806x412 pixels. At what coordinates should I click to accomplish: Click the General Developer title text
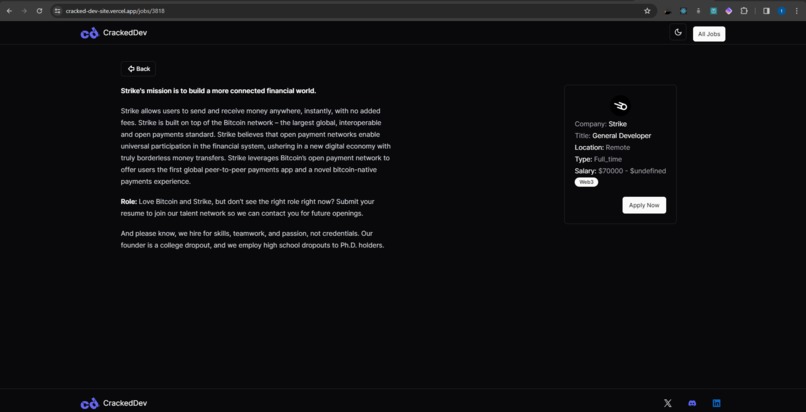(621, 136)
